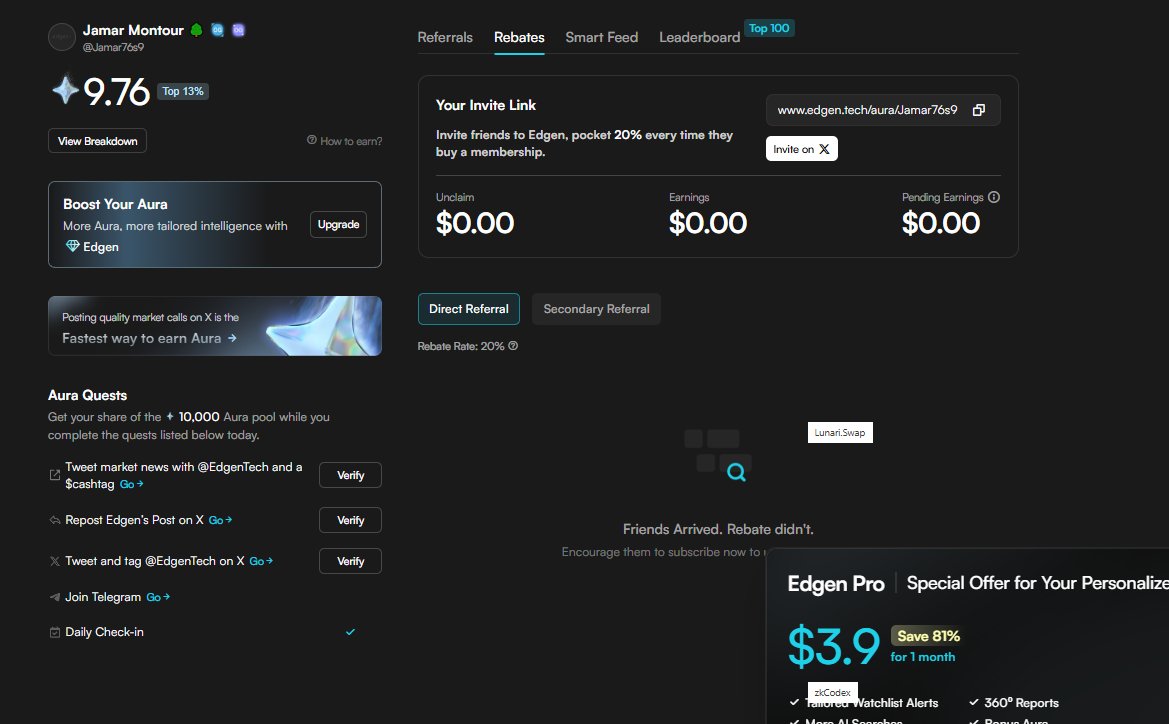Click the Invite on X button
1169x724 pixels.
(x=801, y=148)
